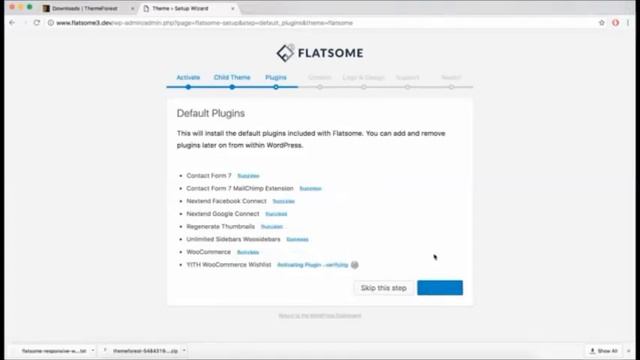
Task: Click Success status beside Contact Form 7
Action: [248, 176]
